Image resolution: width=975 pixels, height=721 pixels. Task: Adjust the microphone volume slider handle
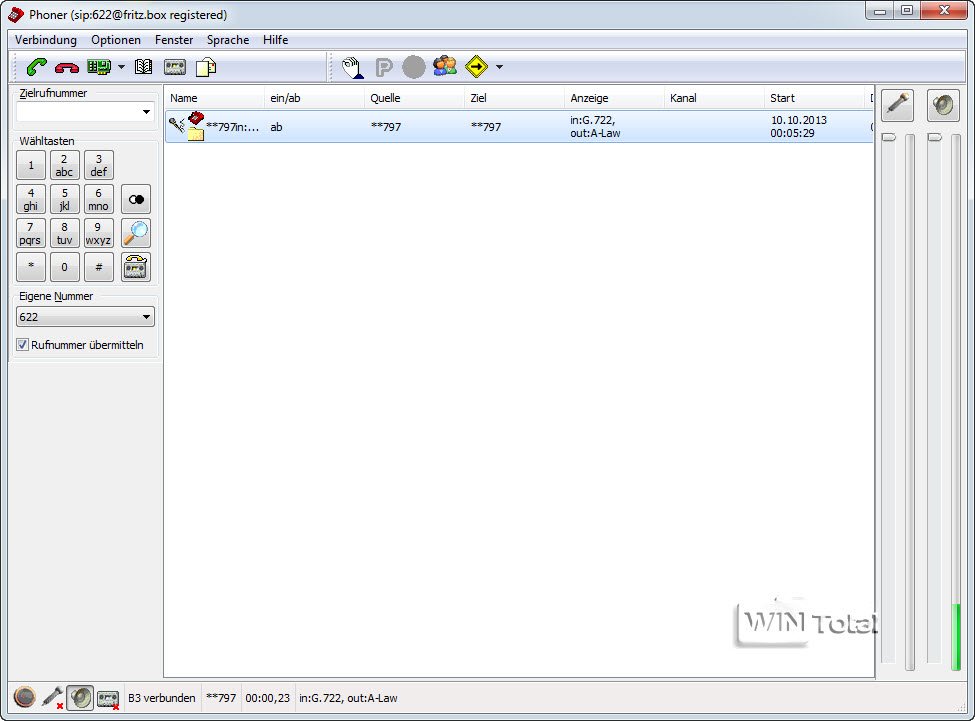coord(889,137)
